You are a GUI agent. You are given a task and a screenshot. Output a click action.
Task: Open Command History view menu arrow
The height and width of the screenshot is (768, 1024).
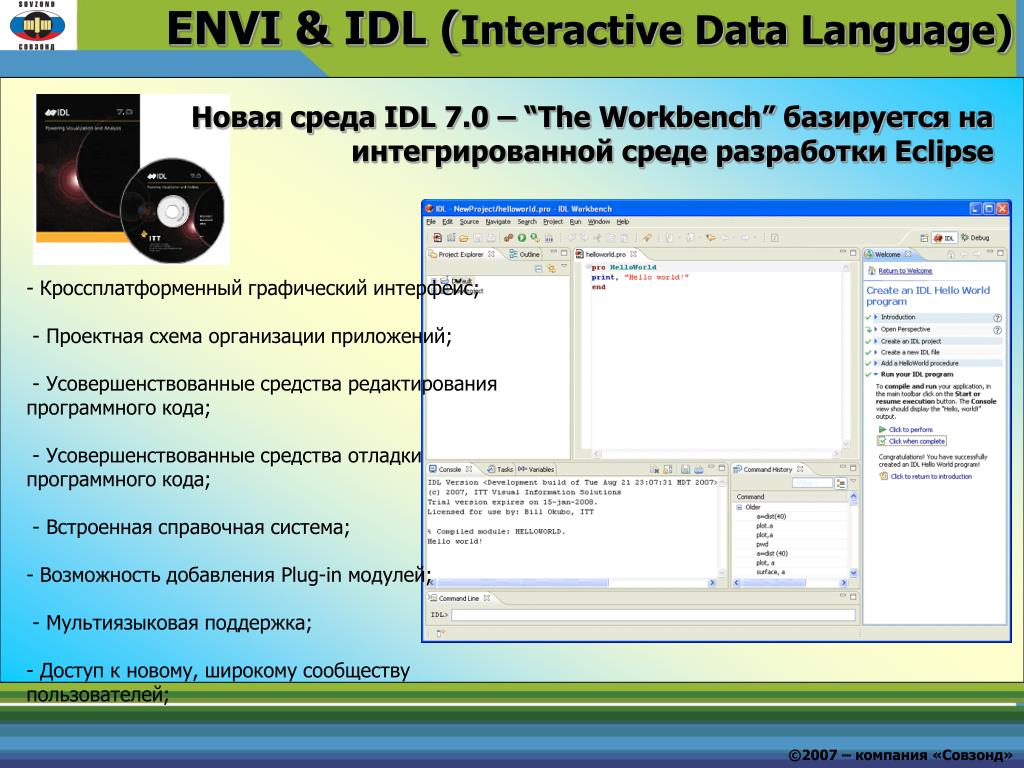click(852, 481)
